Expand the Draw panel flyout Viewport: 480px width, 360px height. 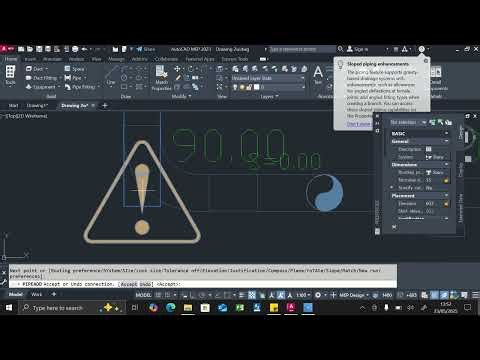pyautogui.click(x=126, y=97)
